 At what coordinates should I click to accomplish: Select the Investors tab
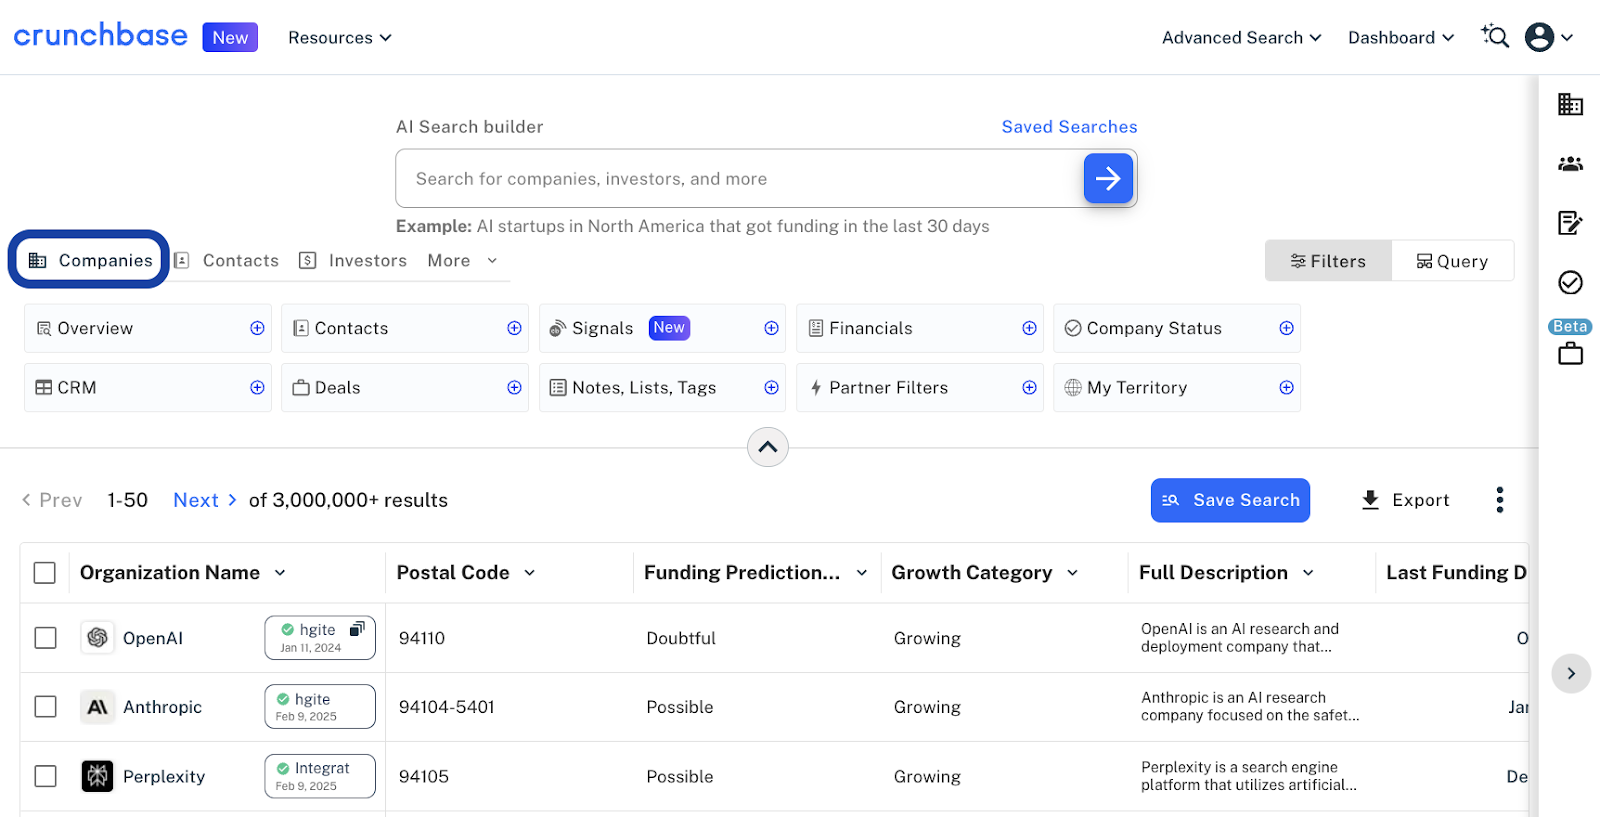tap(353, 261)
